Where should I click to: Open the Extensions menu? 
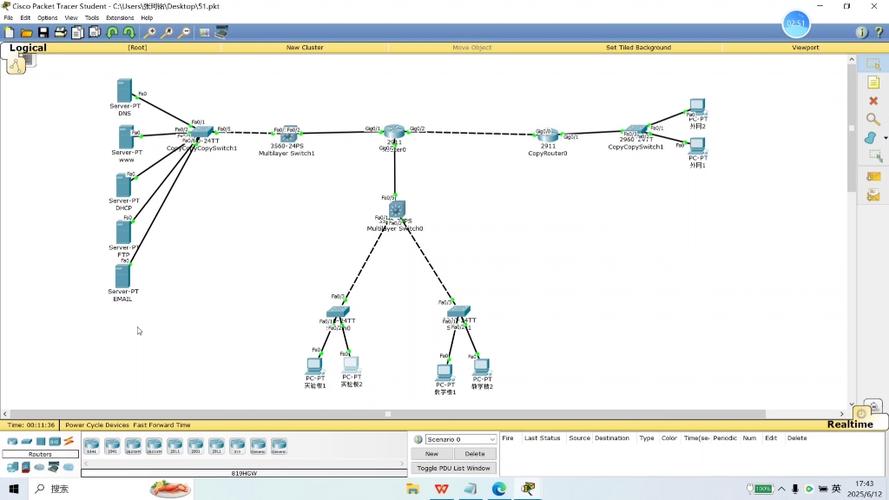tap(120, 18)
